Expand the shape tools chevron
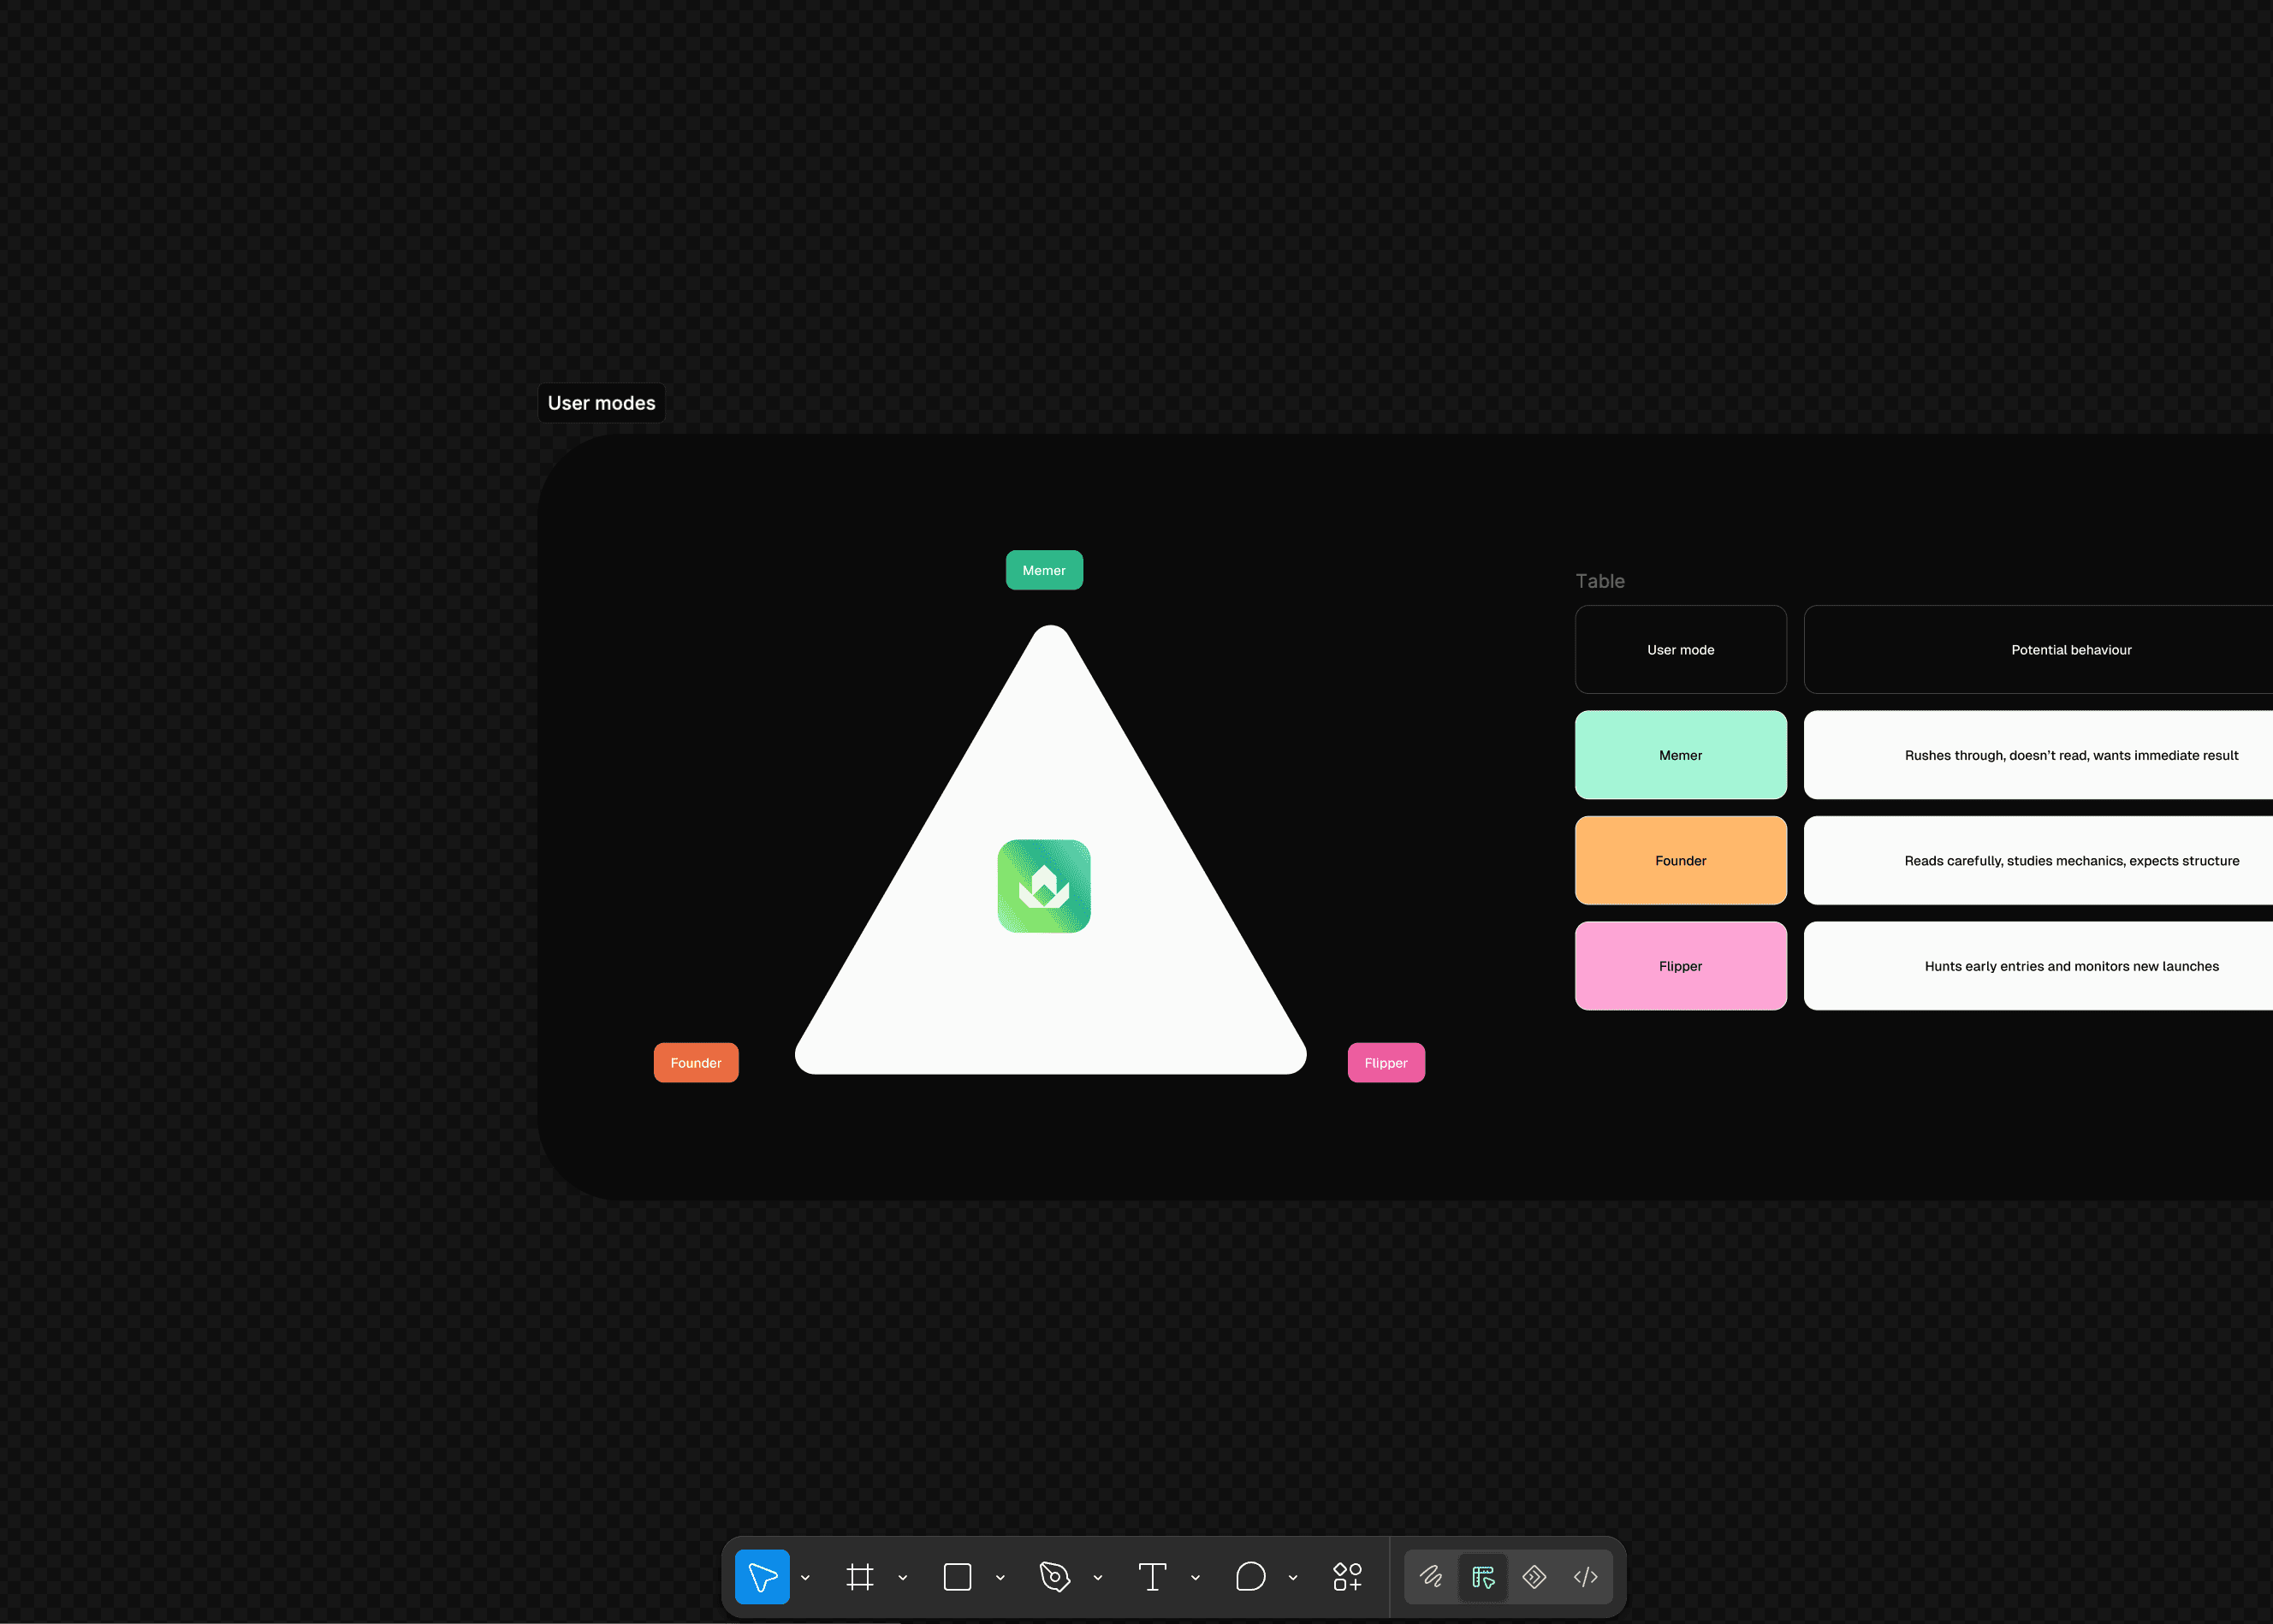This screenshot has height=1624, width=2273. point(1000,1578)
